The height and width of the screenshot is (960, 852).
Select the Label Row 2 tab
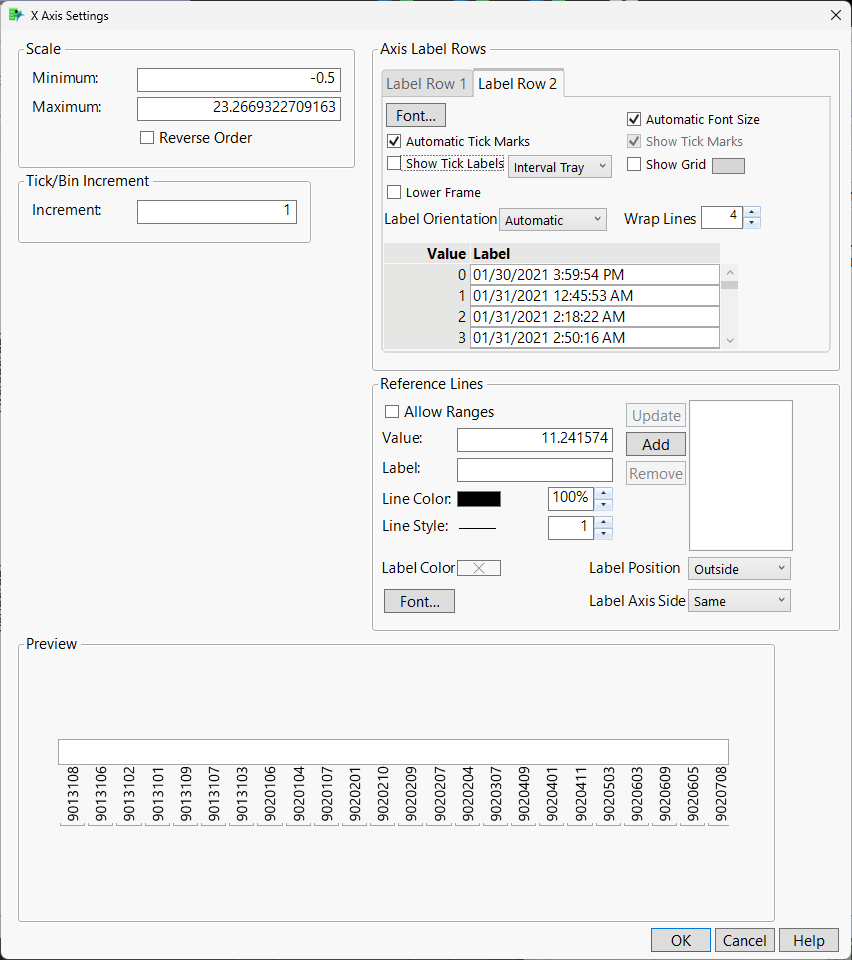click(x=518, y=84)
